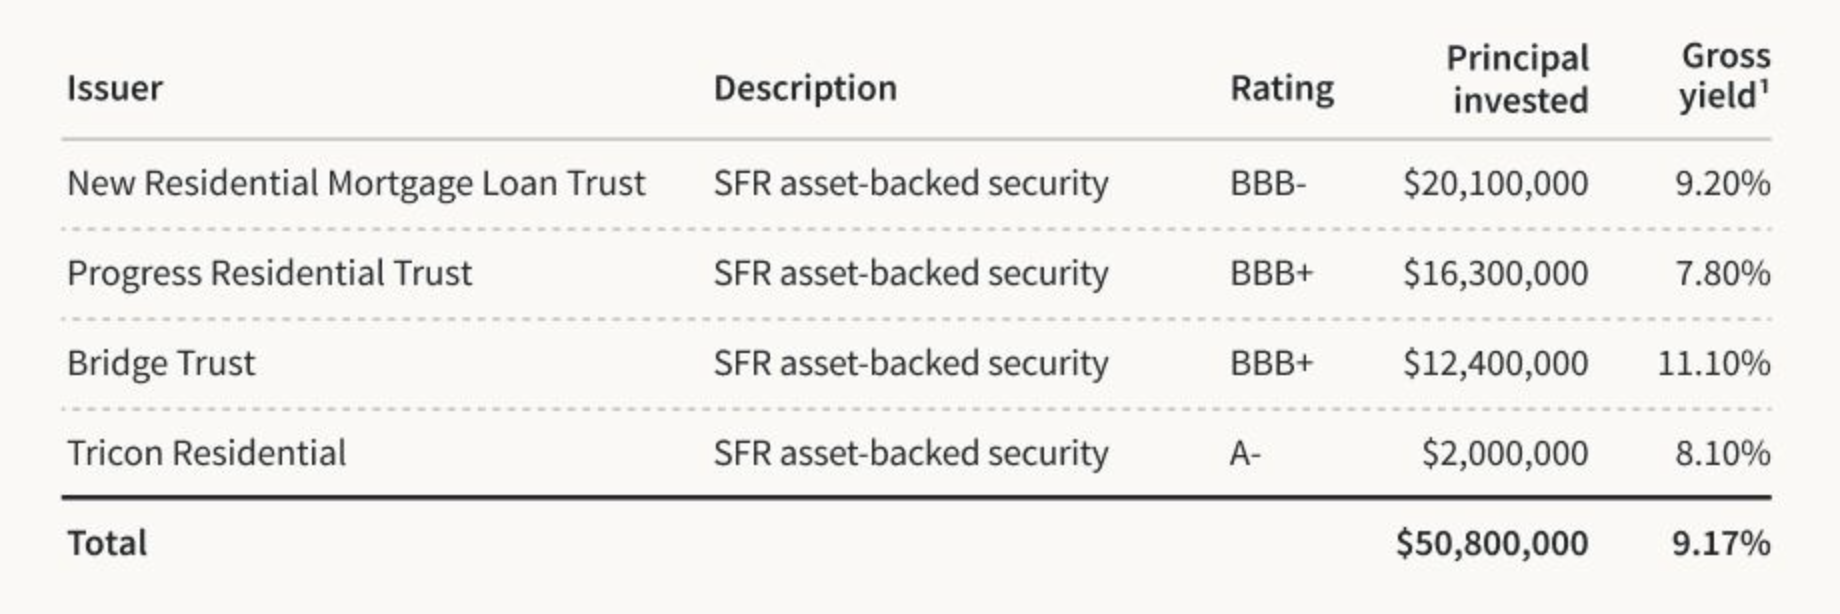The height and width of the screenshot is (614, 1840).
Task: Click the $2,000,000 principal value
Action: [1504, 453]
